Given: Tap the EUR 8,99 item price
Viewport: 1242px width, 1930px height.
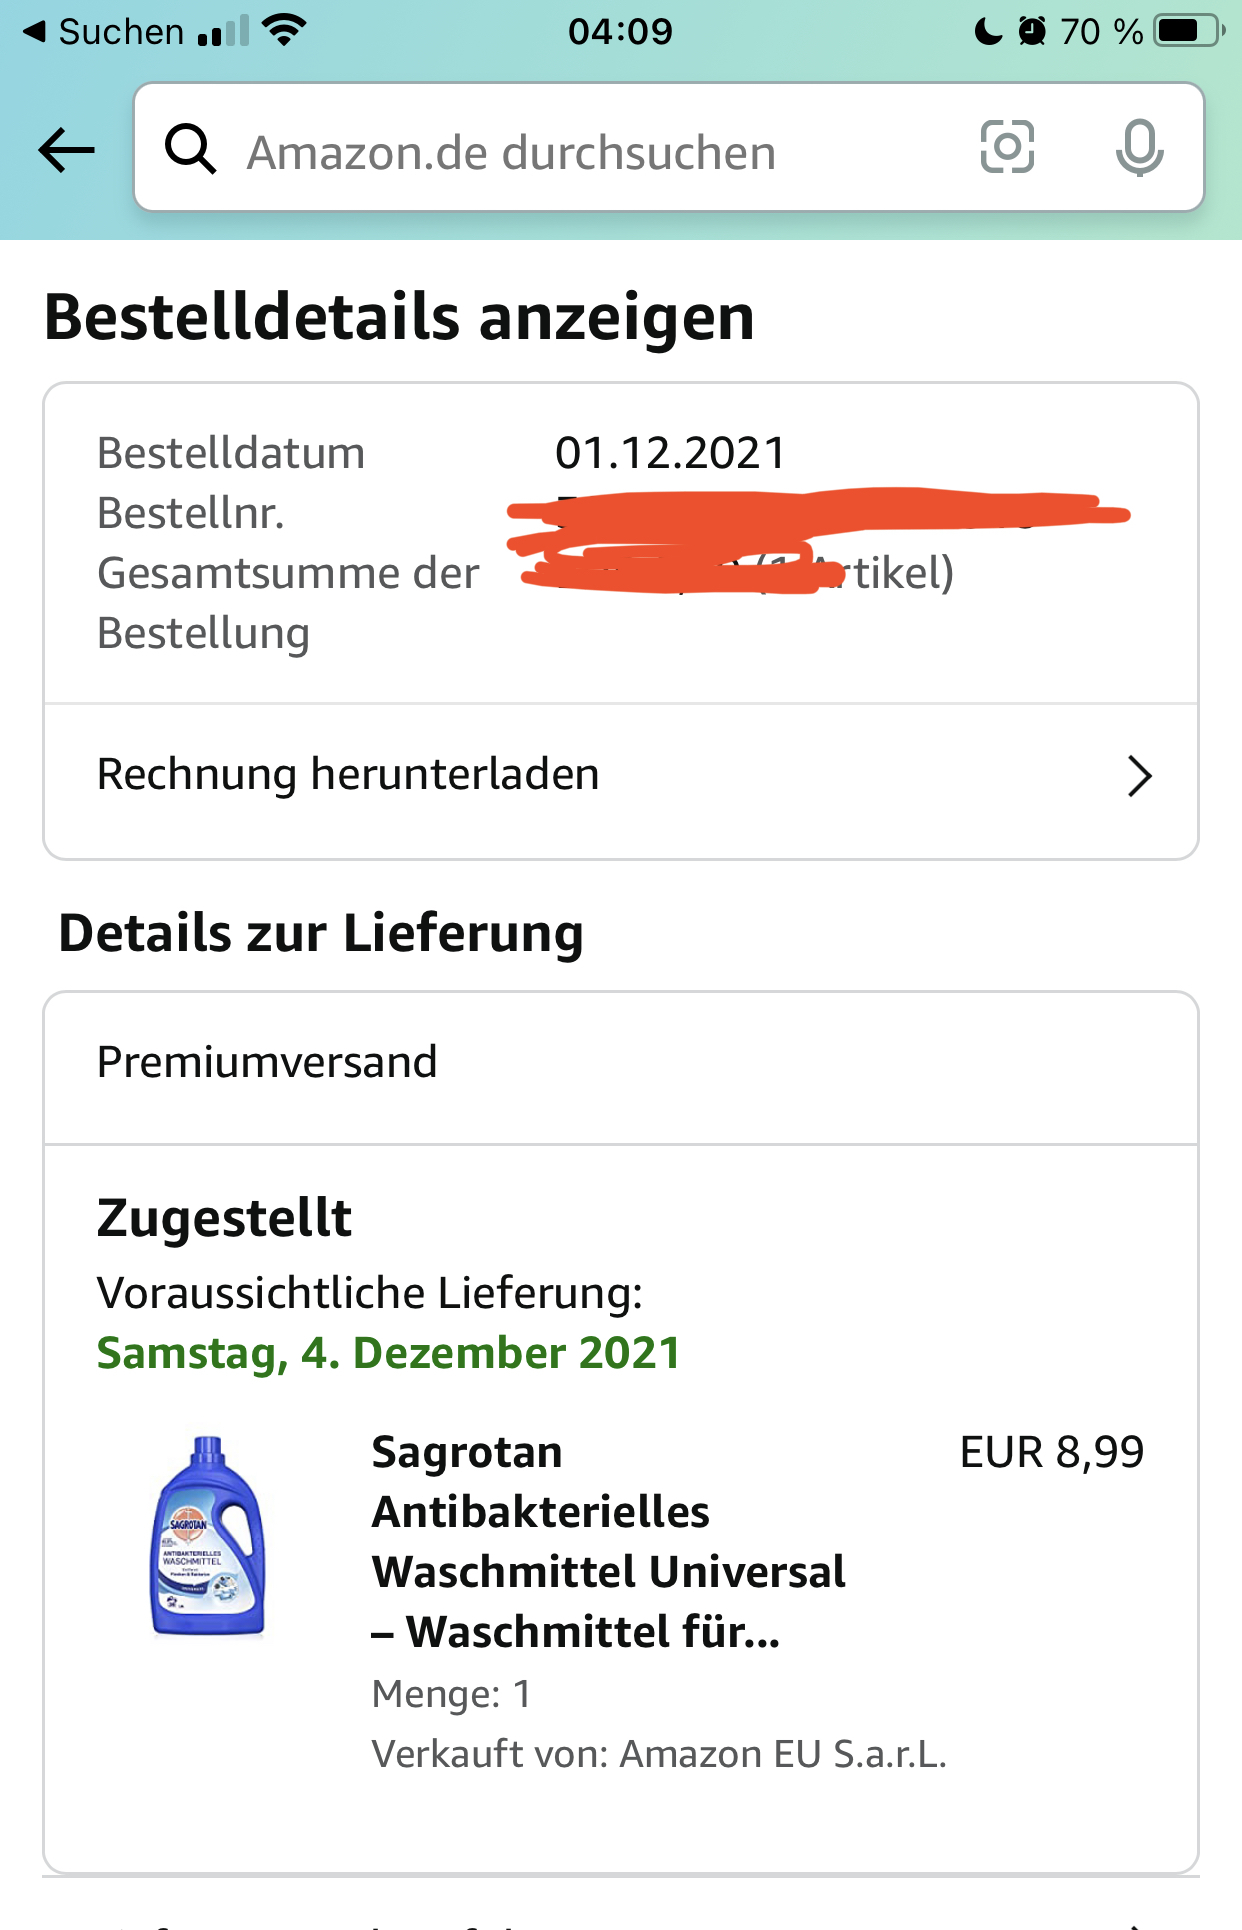Looking at the screenshot, I should 1052,1452.
